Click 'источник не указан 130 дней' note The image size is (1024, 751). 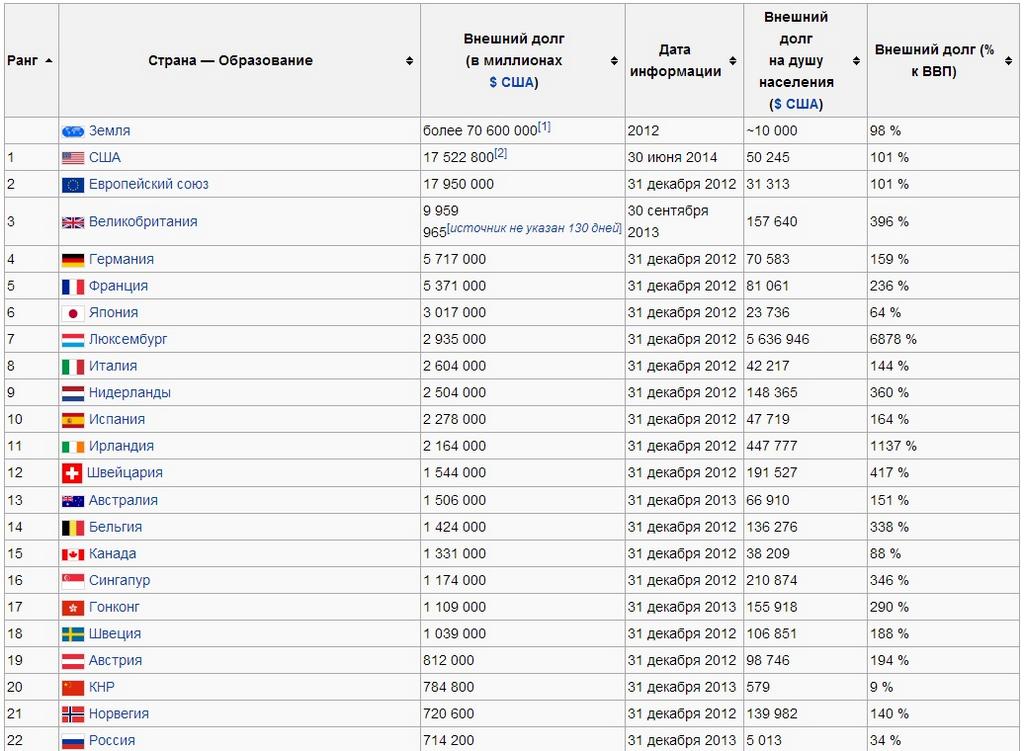tap(534, 229)
